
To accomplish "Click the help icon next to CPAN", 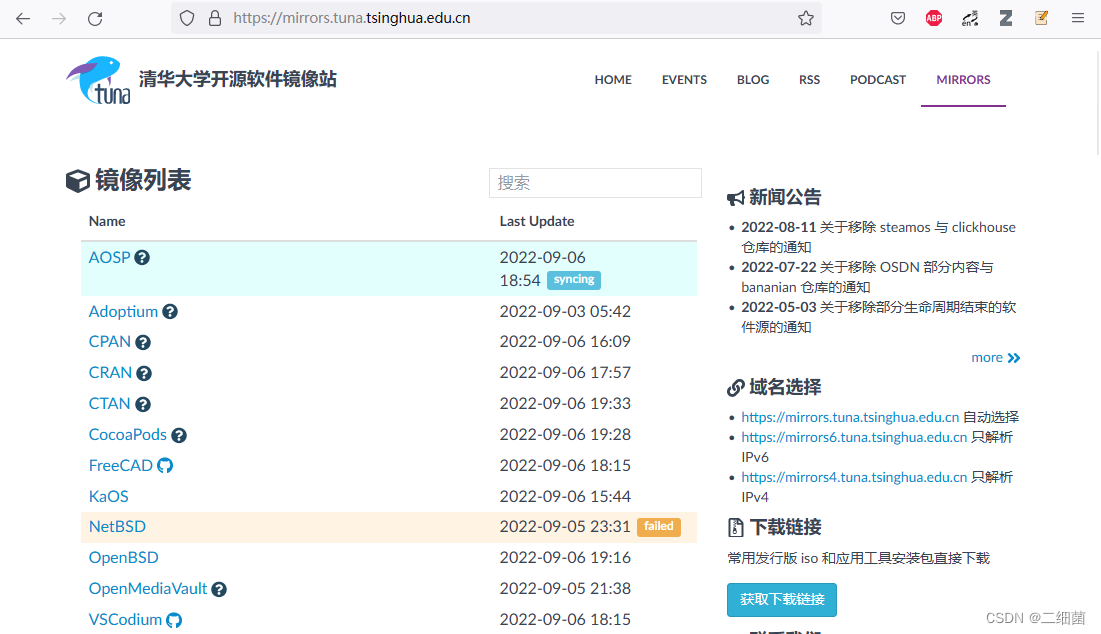I will (143, 343).
